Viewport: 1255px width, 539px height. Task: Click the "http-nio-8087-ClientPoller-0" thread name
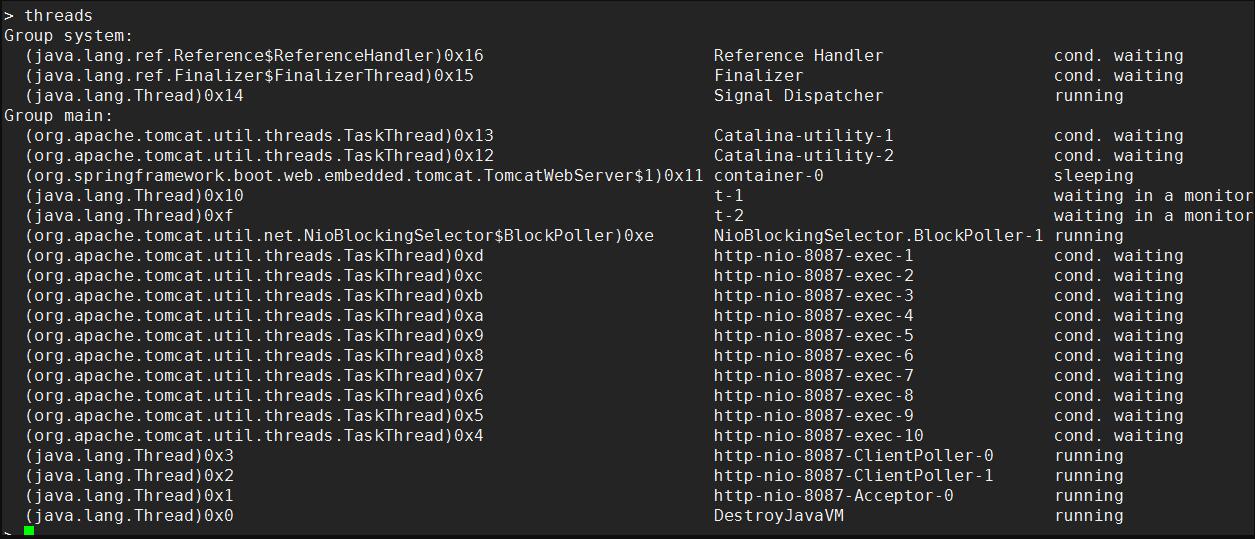853,455
